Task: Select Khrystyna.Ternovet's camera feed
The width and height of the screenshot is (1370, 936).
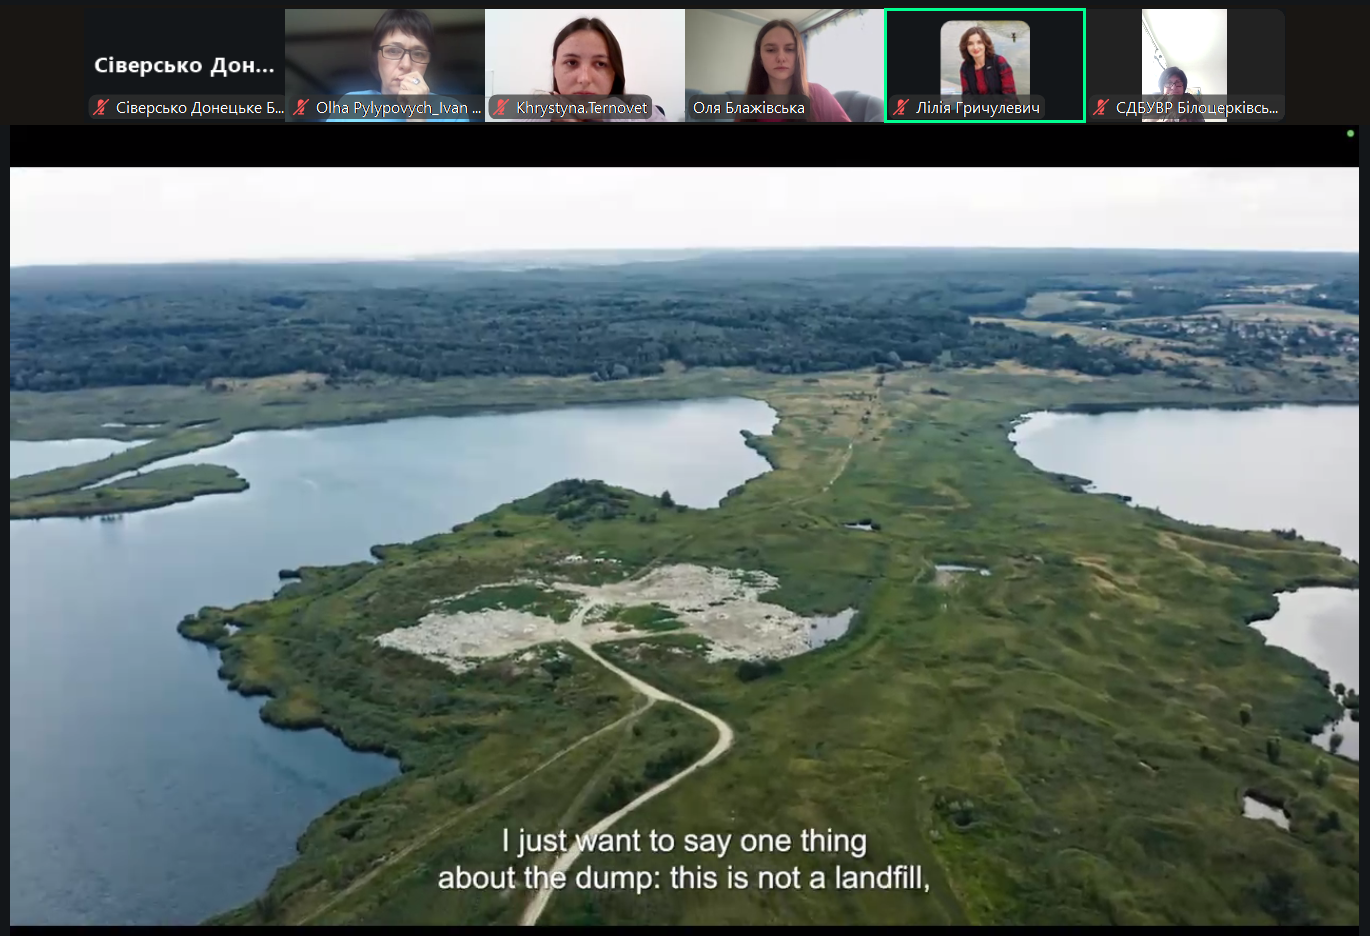Action: (x=585, y=55)
